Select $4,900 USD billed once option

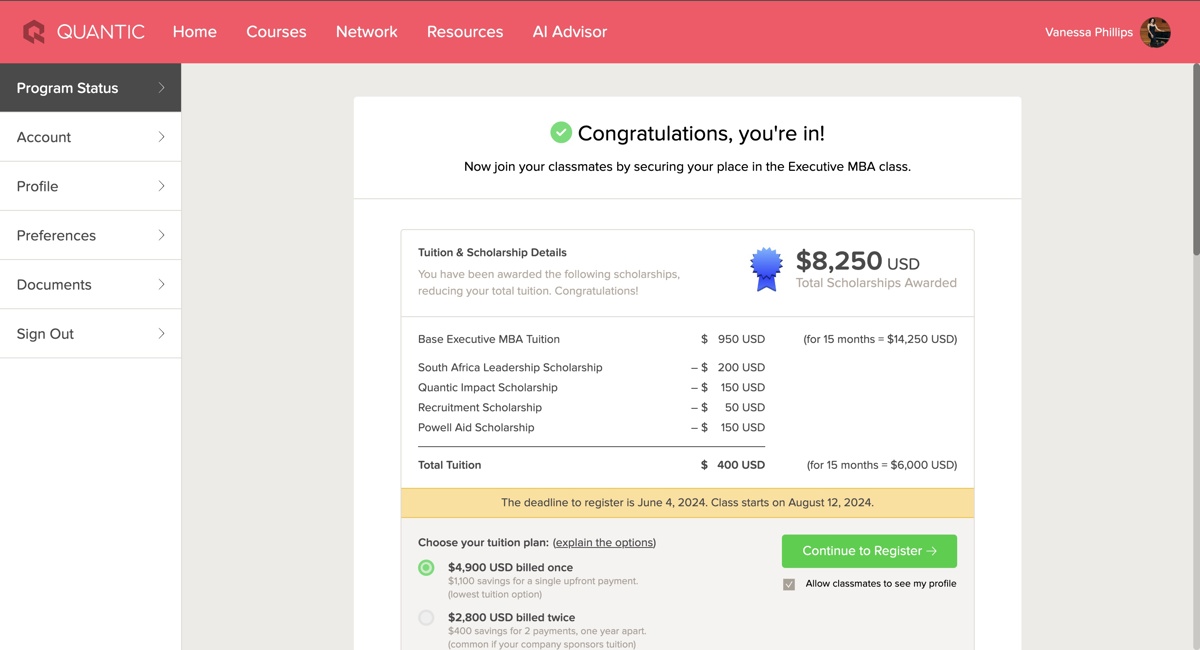pyautogui.click(x=426, y=567)
